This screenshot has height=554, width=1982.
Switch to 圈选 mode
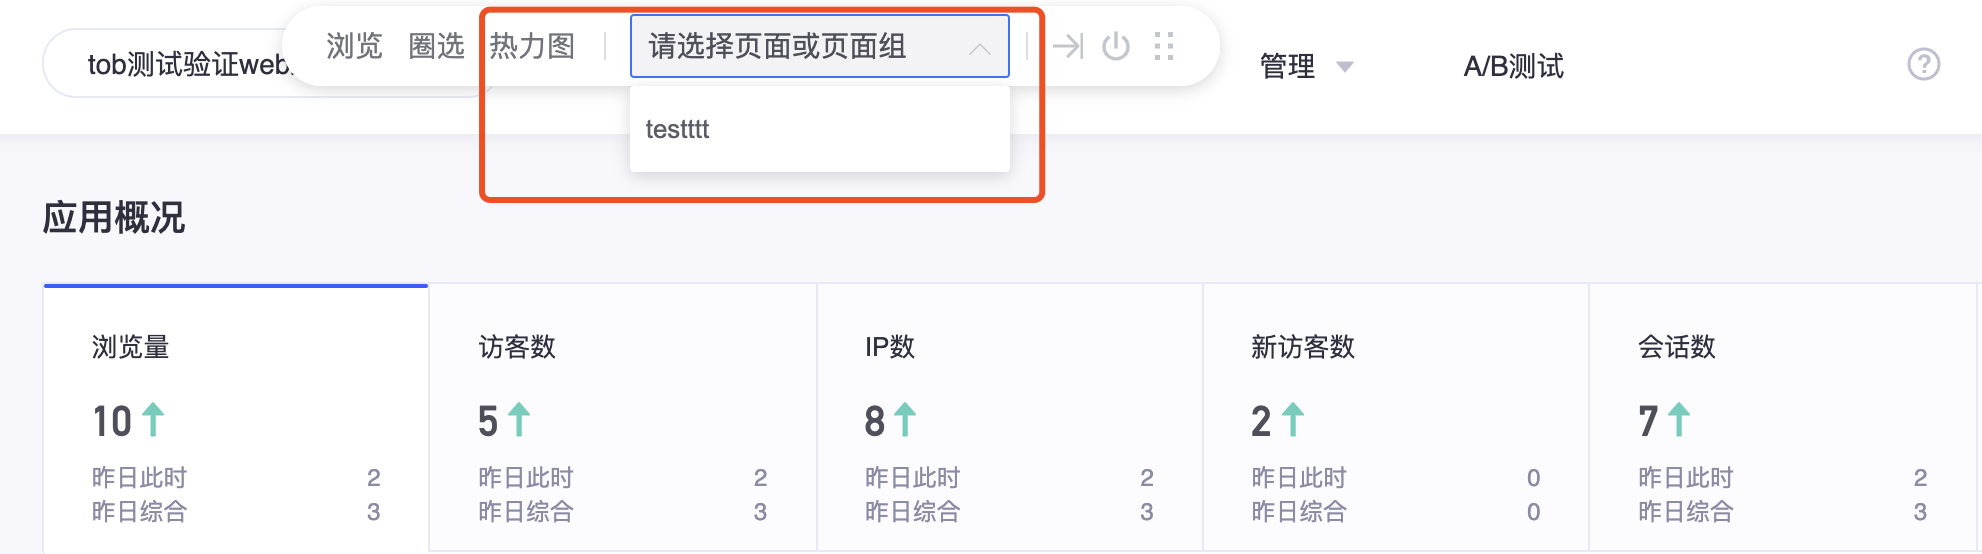(437, 46)
